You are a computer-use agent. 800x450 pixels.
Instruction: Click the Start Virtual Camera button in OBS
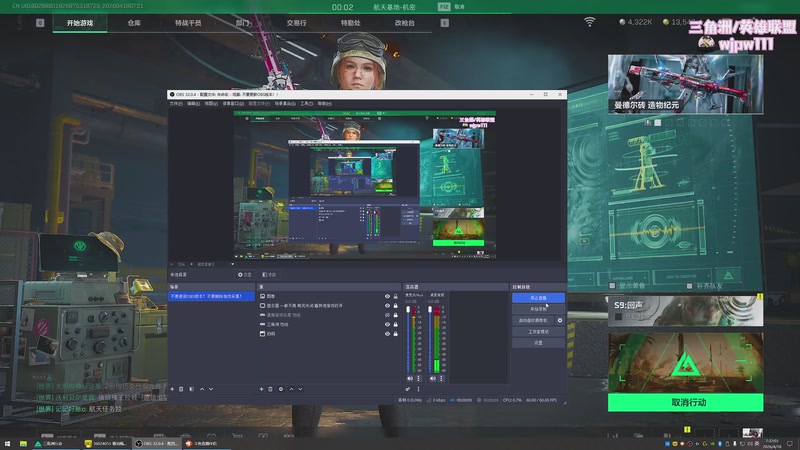pyautogui.click(x=533, y=320)
